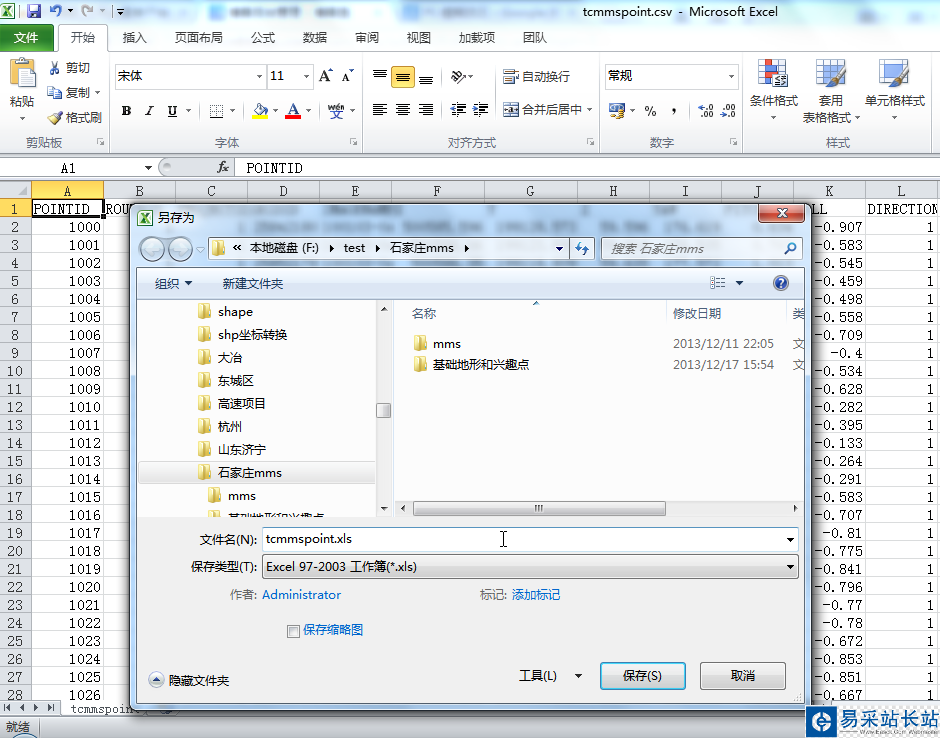Click the comma style icon
This screenshot has width=940, height=738.
(x=674, y=110)
